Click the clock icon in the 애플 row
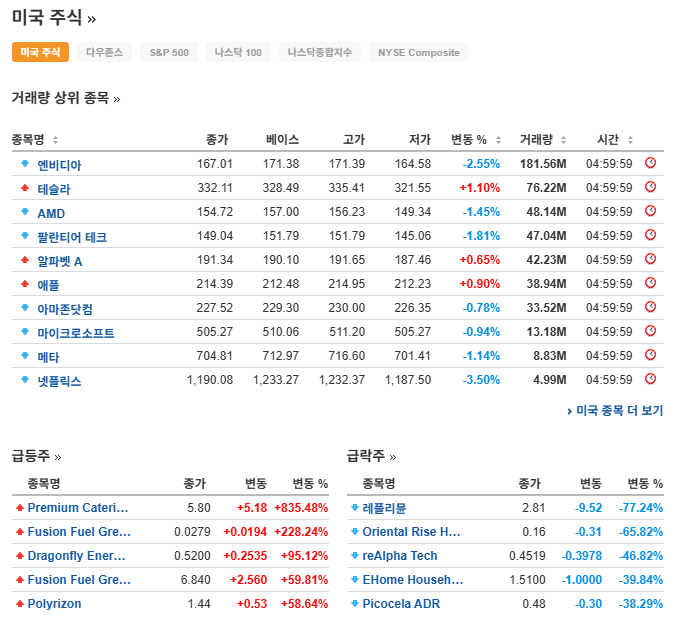The width and height of the screenshot is (680, 621). (650, 283)
